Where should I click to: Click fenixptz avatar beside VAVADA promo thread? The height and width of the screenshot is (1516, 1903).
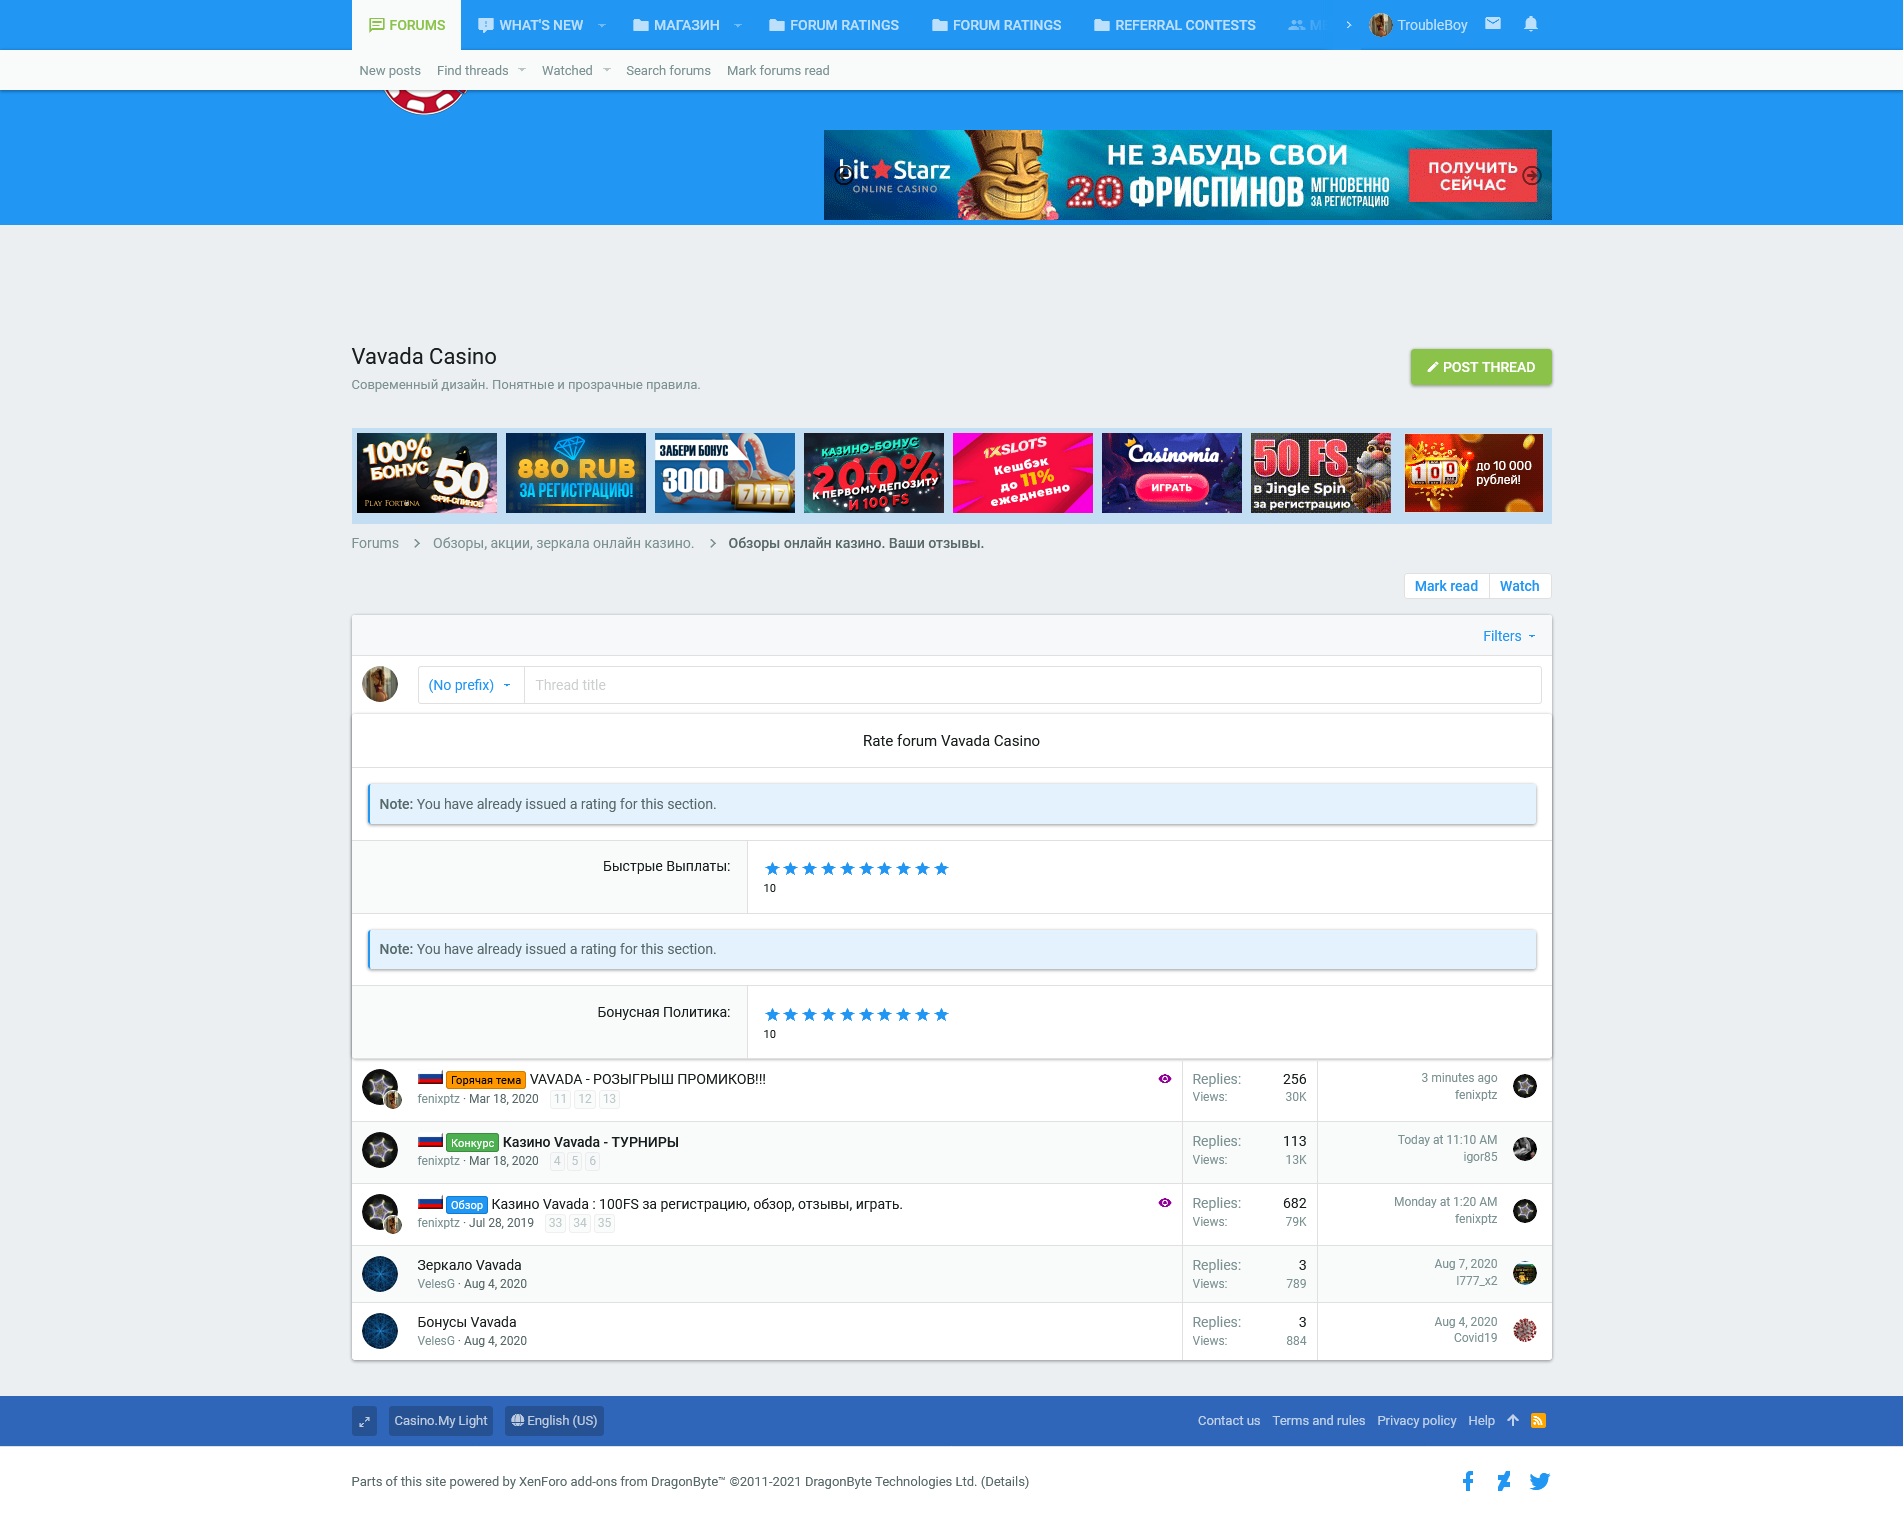click(x=380, y=1087)
